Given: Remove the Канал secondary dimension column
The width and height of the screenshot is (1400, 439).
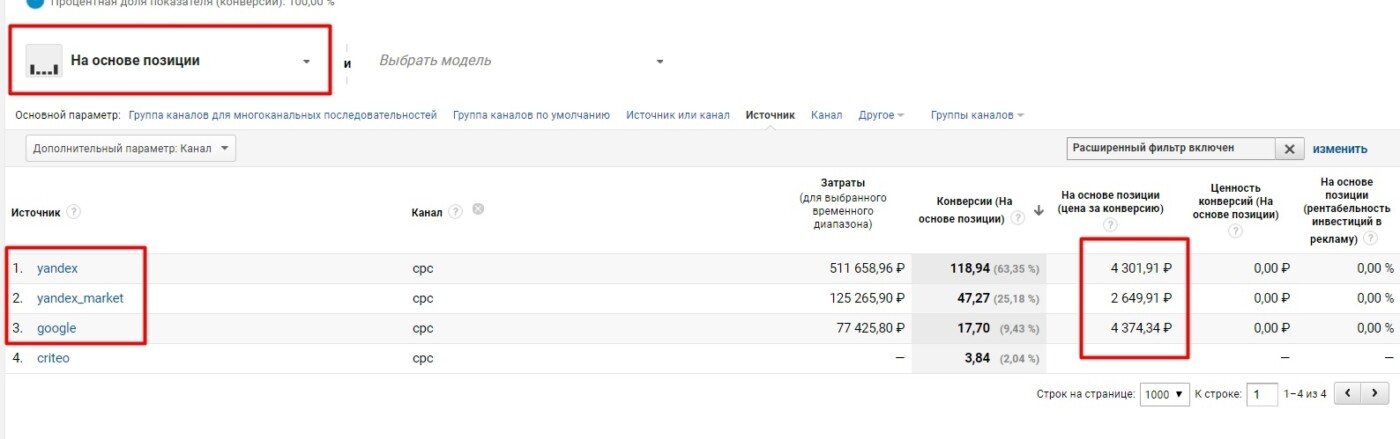Looking at the screenshot, I should pyautogui.click(x=478, y=210).
